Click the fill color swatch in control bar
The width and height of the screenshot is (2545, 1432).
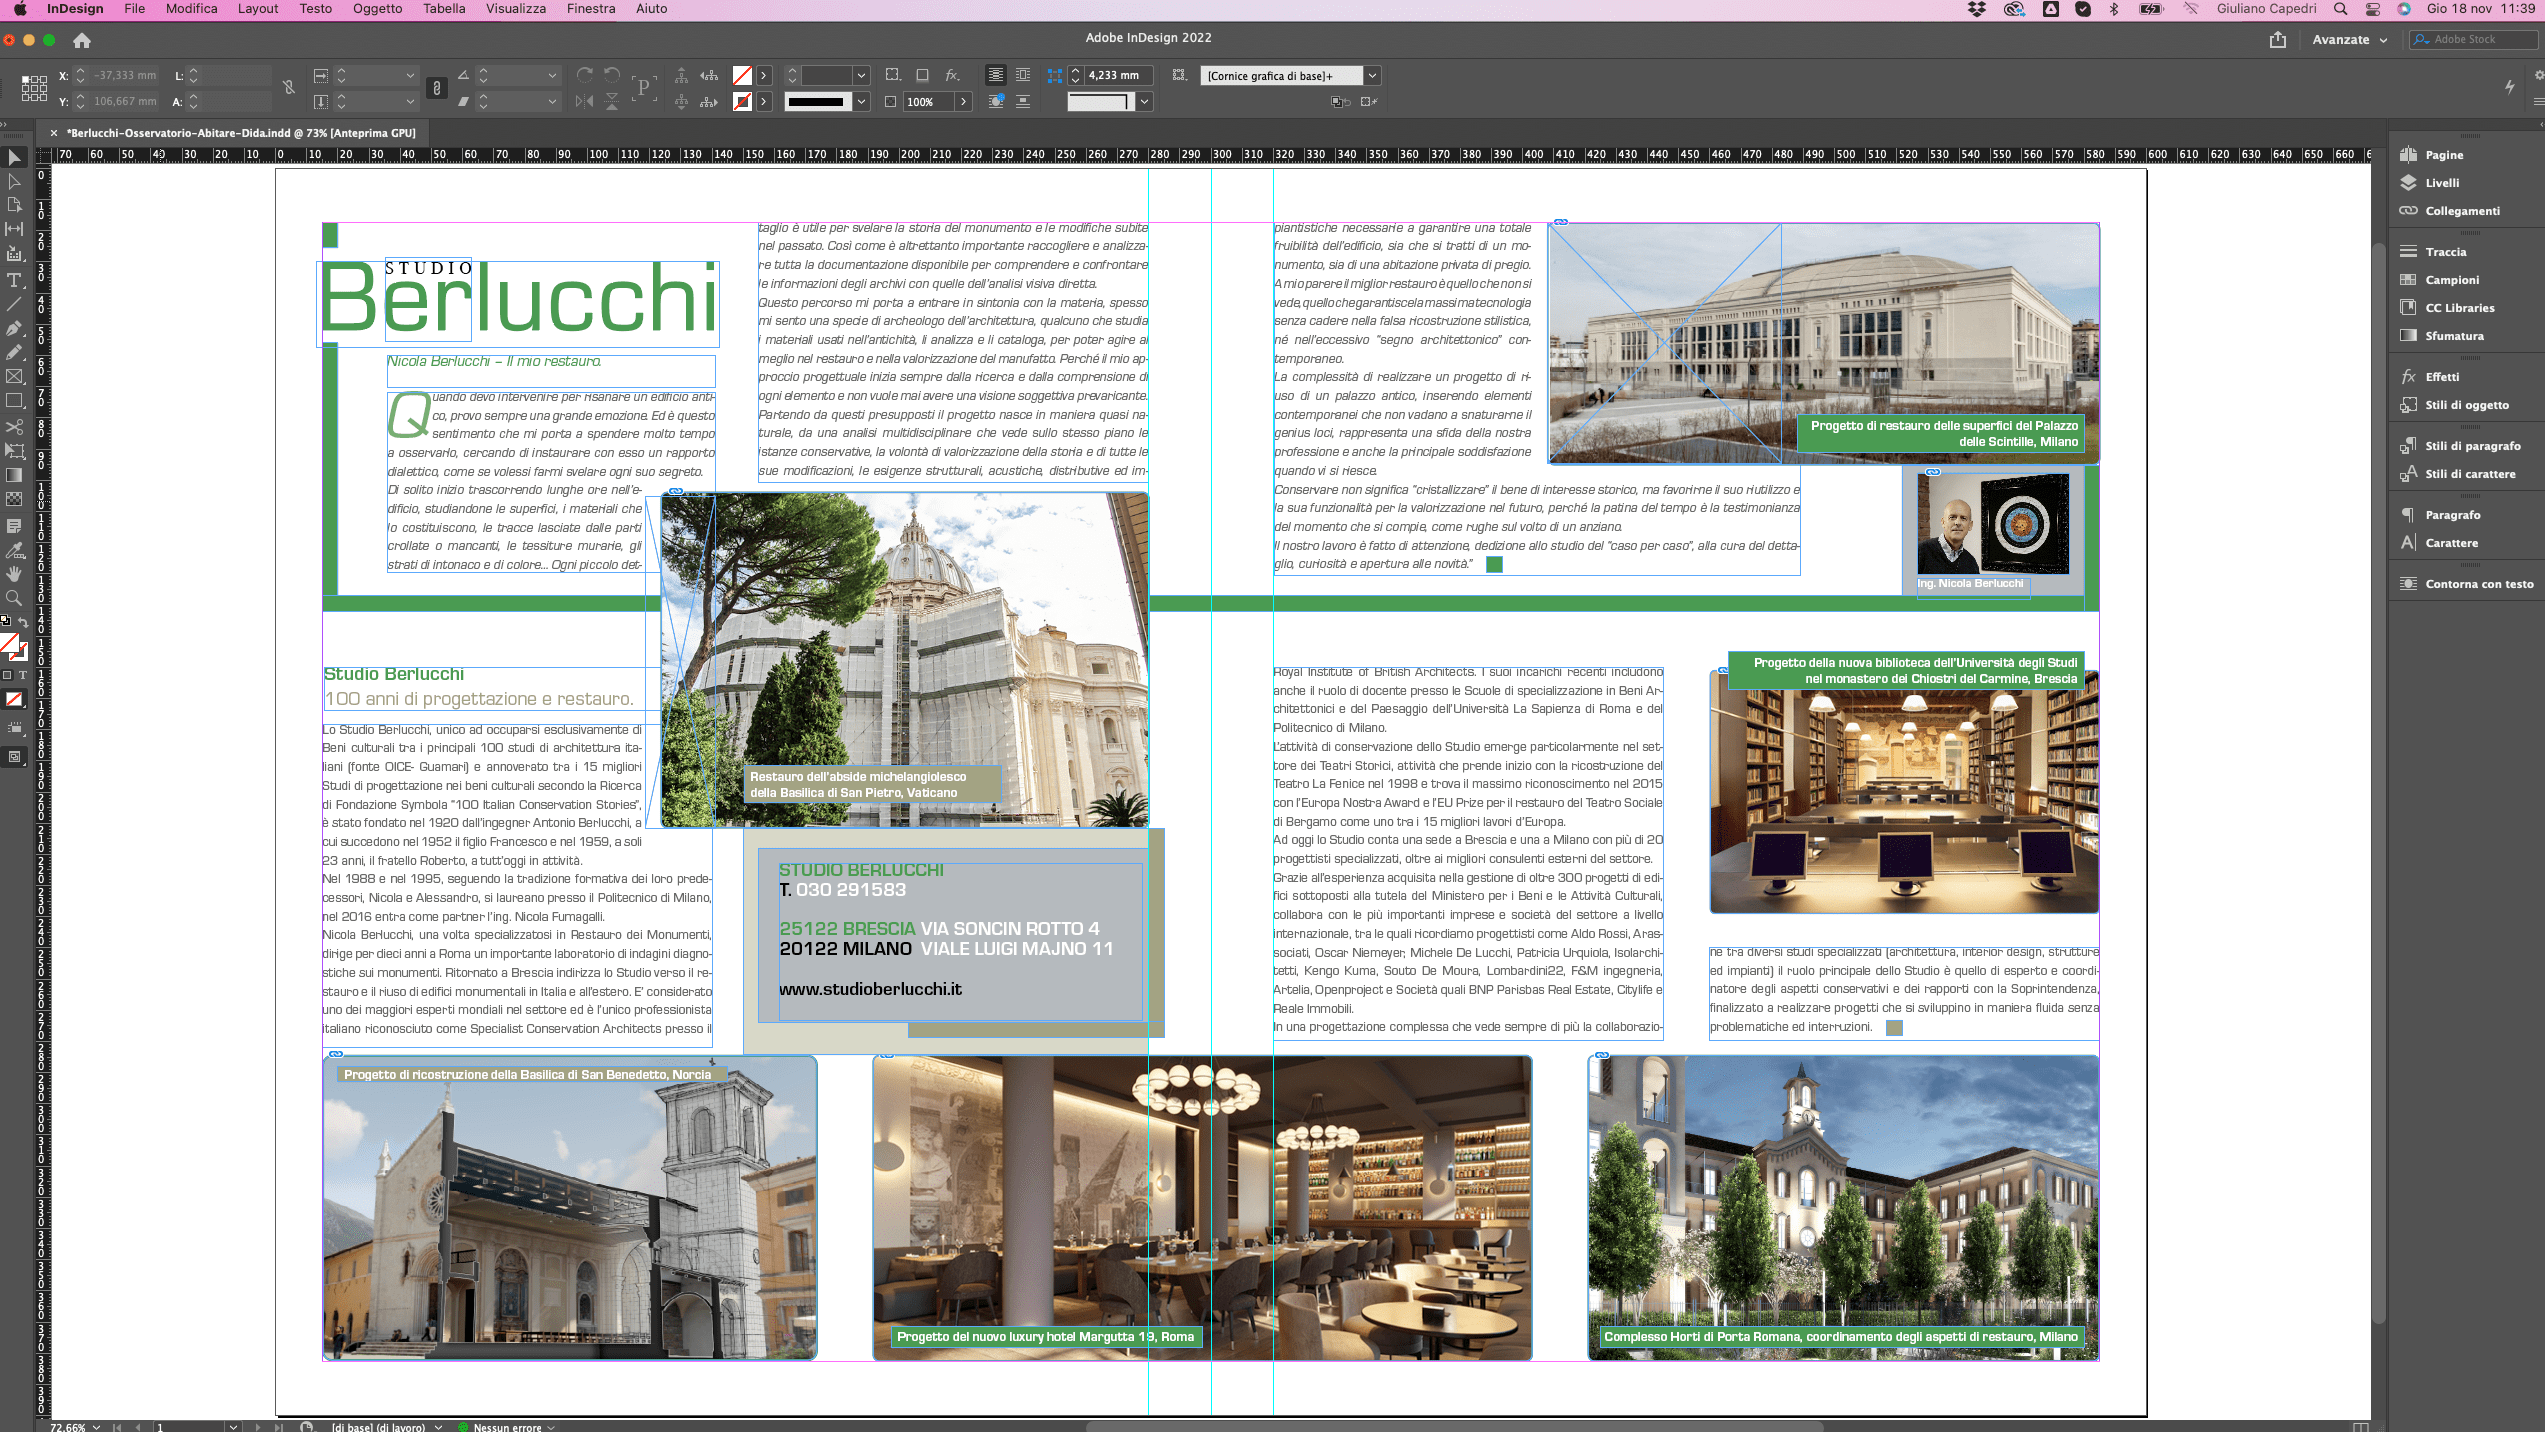pyautogui.click(x=742, y=75)
